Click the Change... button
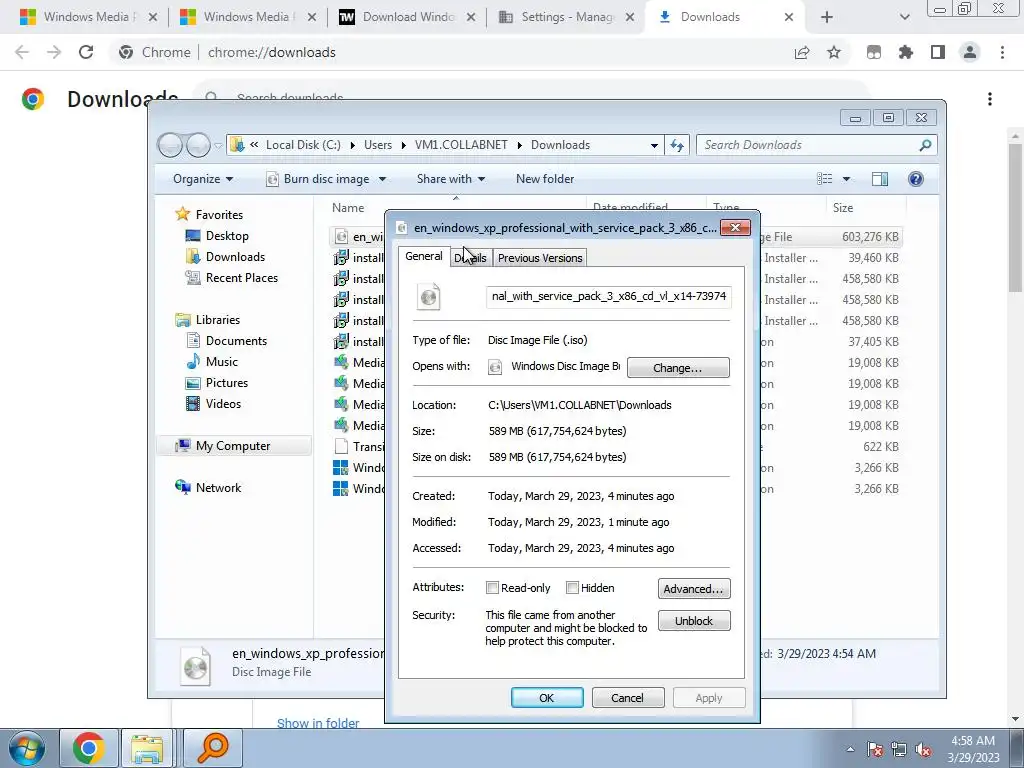Screen dimensions: 1024x768 [x=678, y=368]
